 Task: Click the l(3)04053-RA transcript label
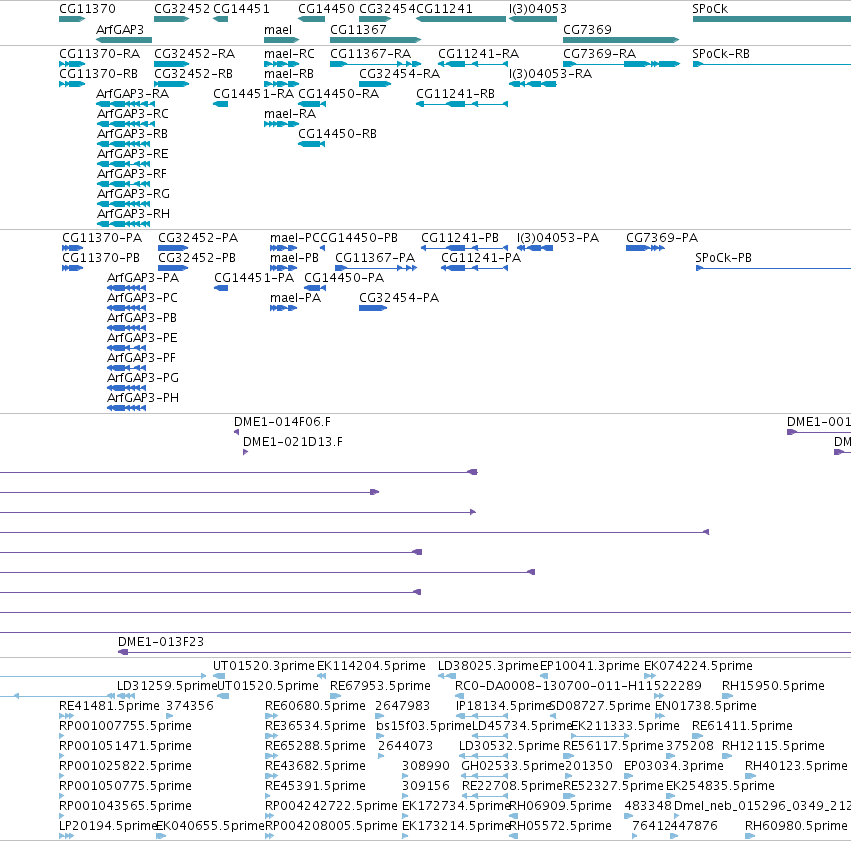(550, 74)
